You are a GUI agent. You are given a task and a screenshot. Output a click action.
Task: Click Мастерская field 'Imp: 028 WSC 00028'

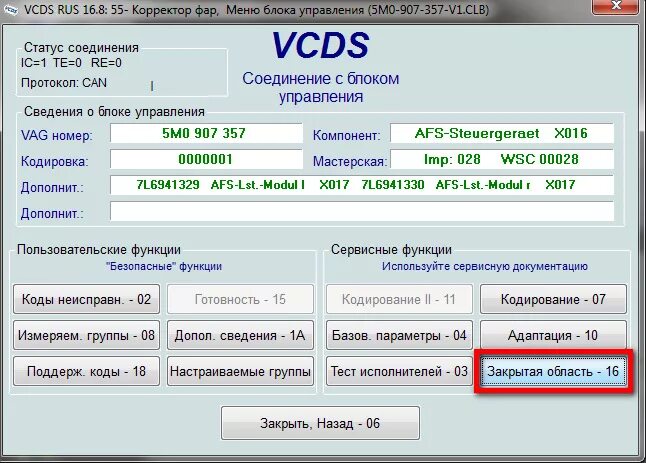502,159
